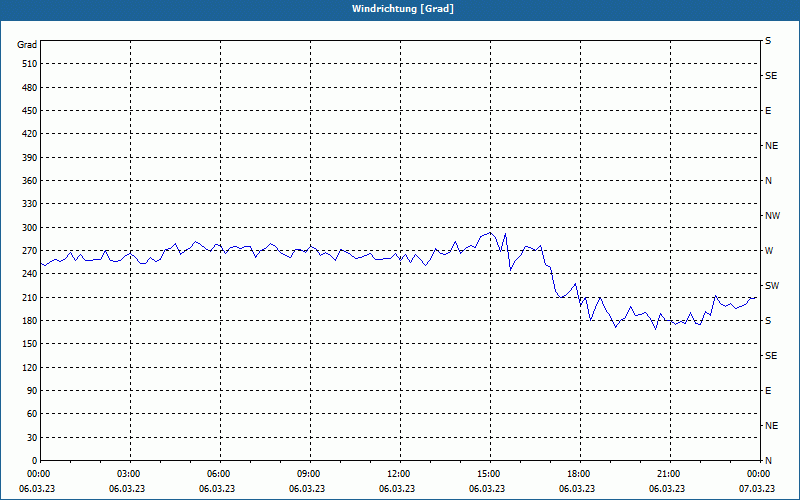This screenshot has height=500, width=800.
Task: Click the y-axis value "360"
Action: point(30,181)
